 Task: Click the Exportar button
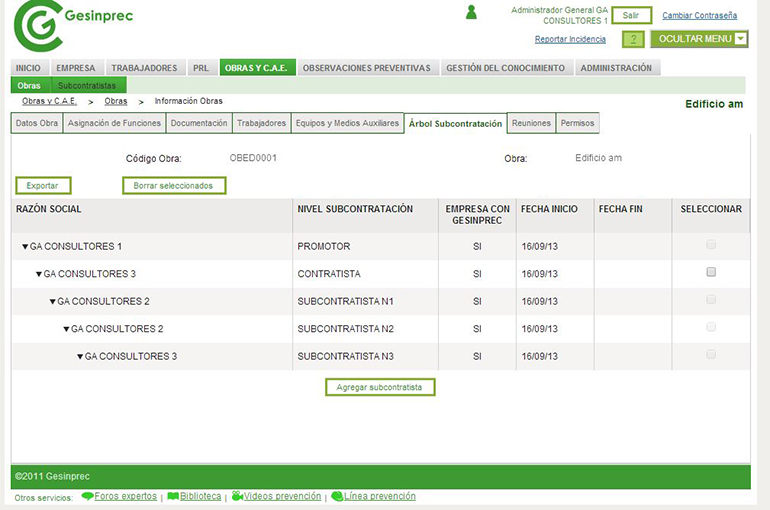coord(42,186)
